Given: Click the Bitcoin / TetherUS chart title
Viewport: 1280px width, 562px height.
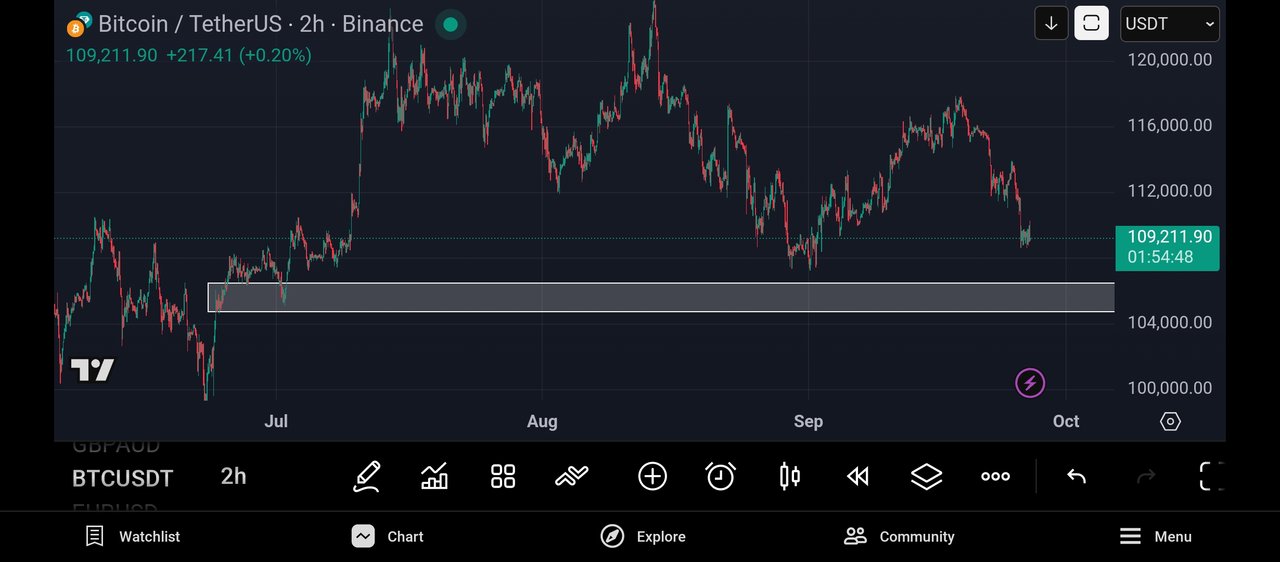Looking at the screenshot, I should (x=260, y=24).
